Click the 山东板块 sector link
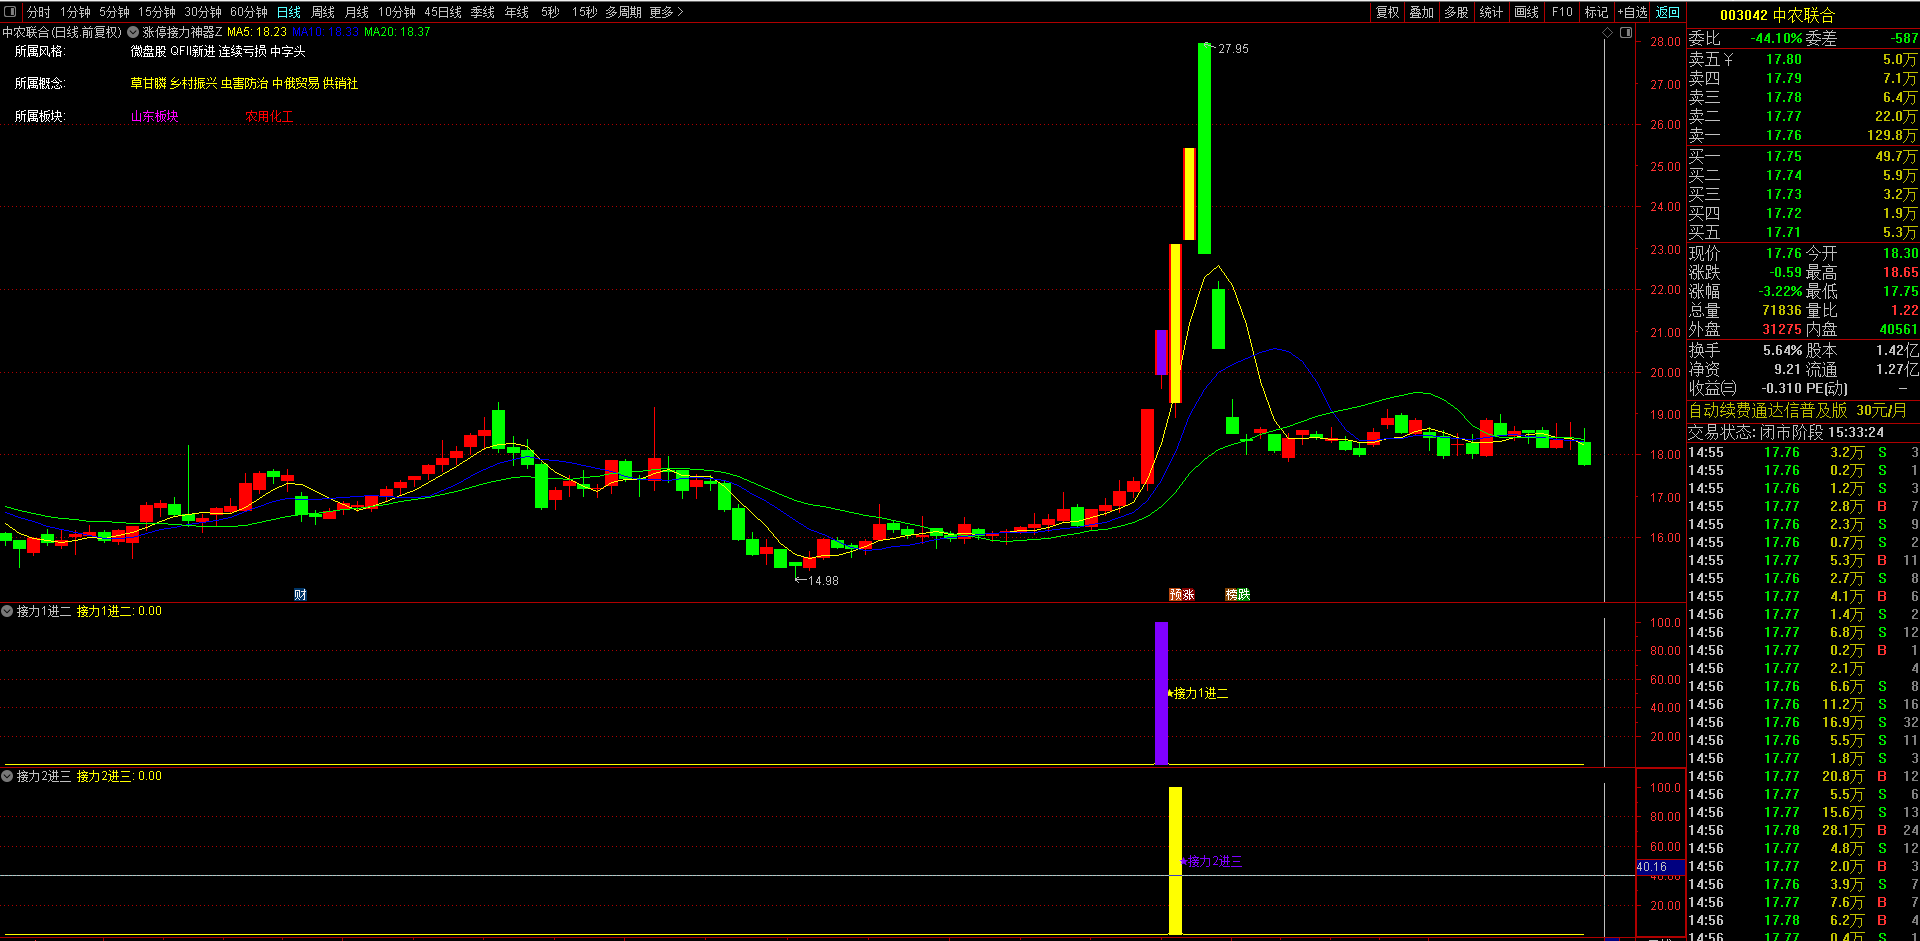The height and width of the screenshot is (941, 1920). click(x=154, y=116)
